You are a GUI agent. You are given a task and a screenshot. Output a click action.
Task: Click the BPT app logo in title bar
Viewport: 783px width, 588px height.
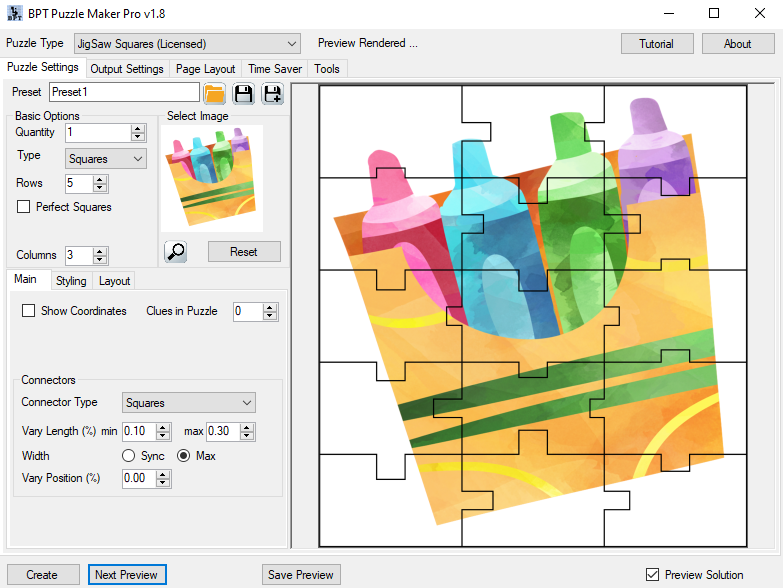[x=13, y=13]
